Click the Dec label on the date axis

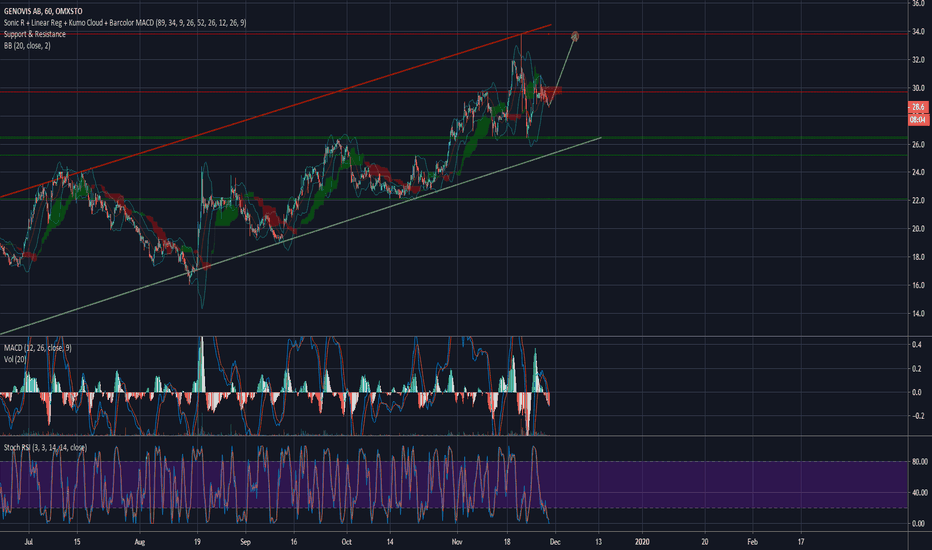[555, 542]
